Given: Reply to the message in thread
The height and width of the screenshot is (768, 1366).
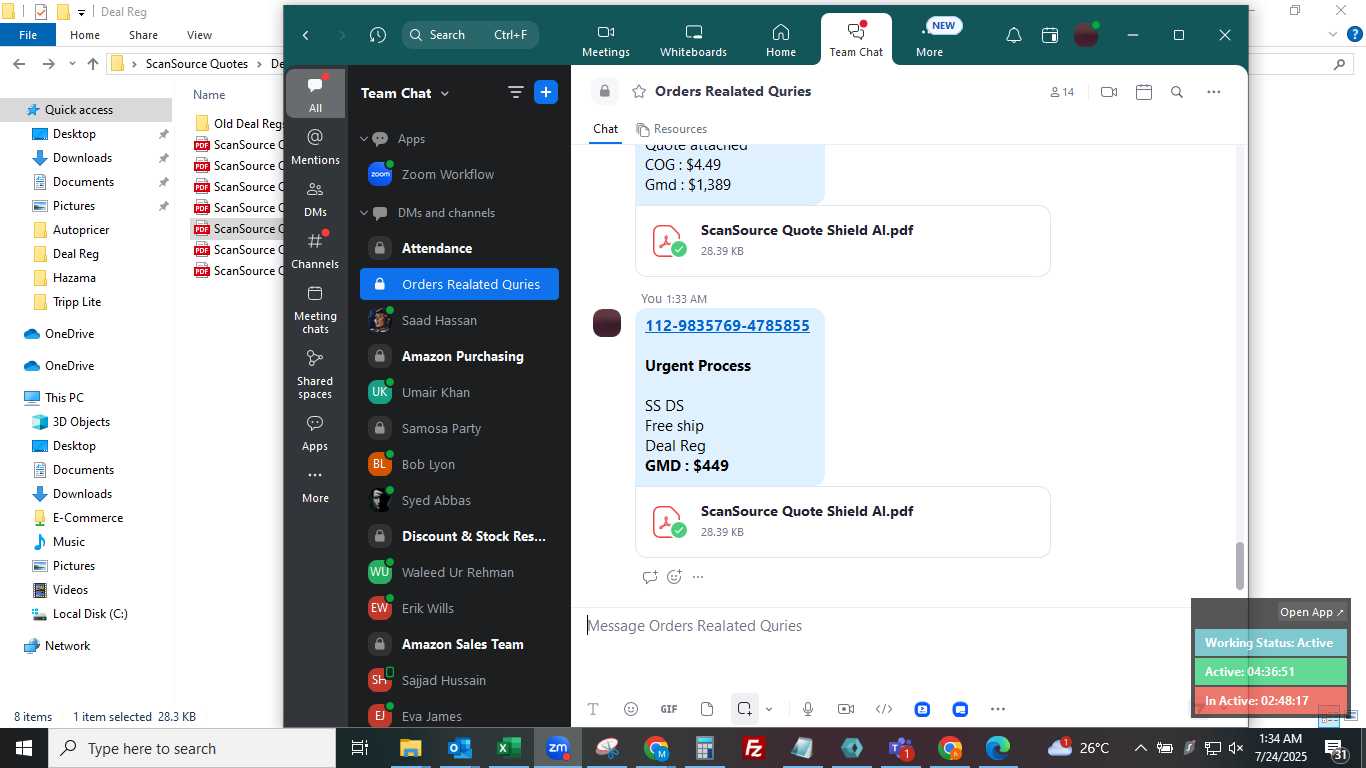Looking at the screenshot, I should coord(650,577).
